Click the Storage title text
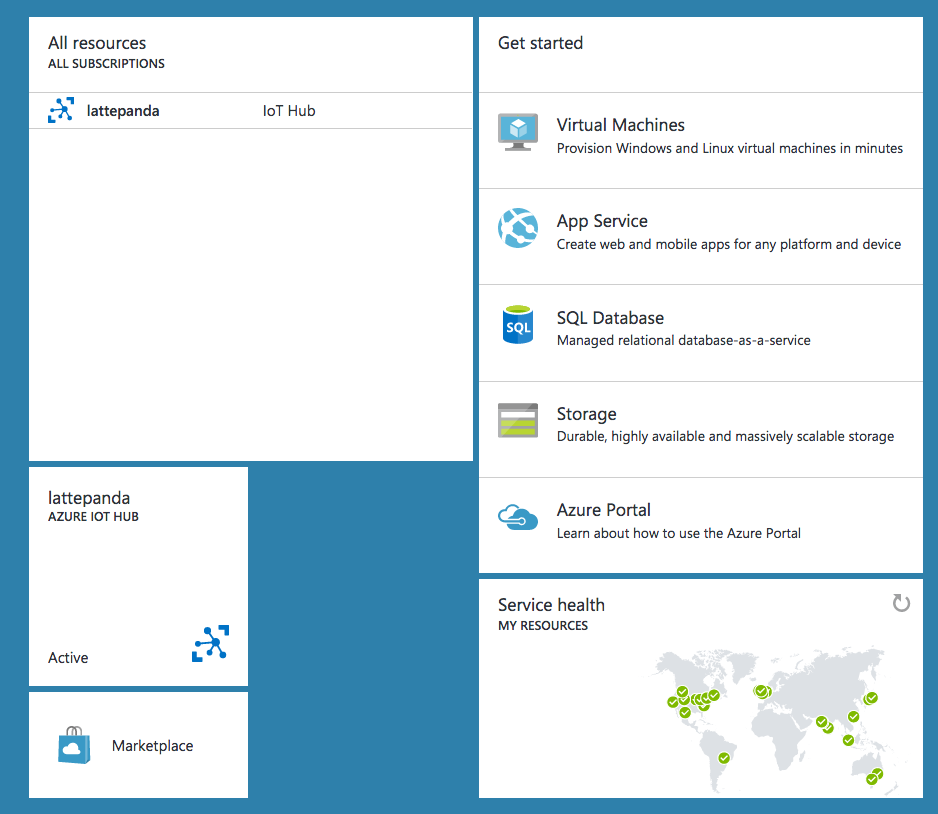This screenshot has width=938, height=814. point(586,414)
